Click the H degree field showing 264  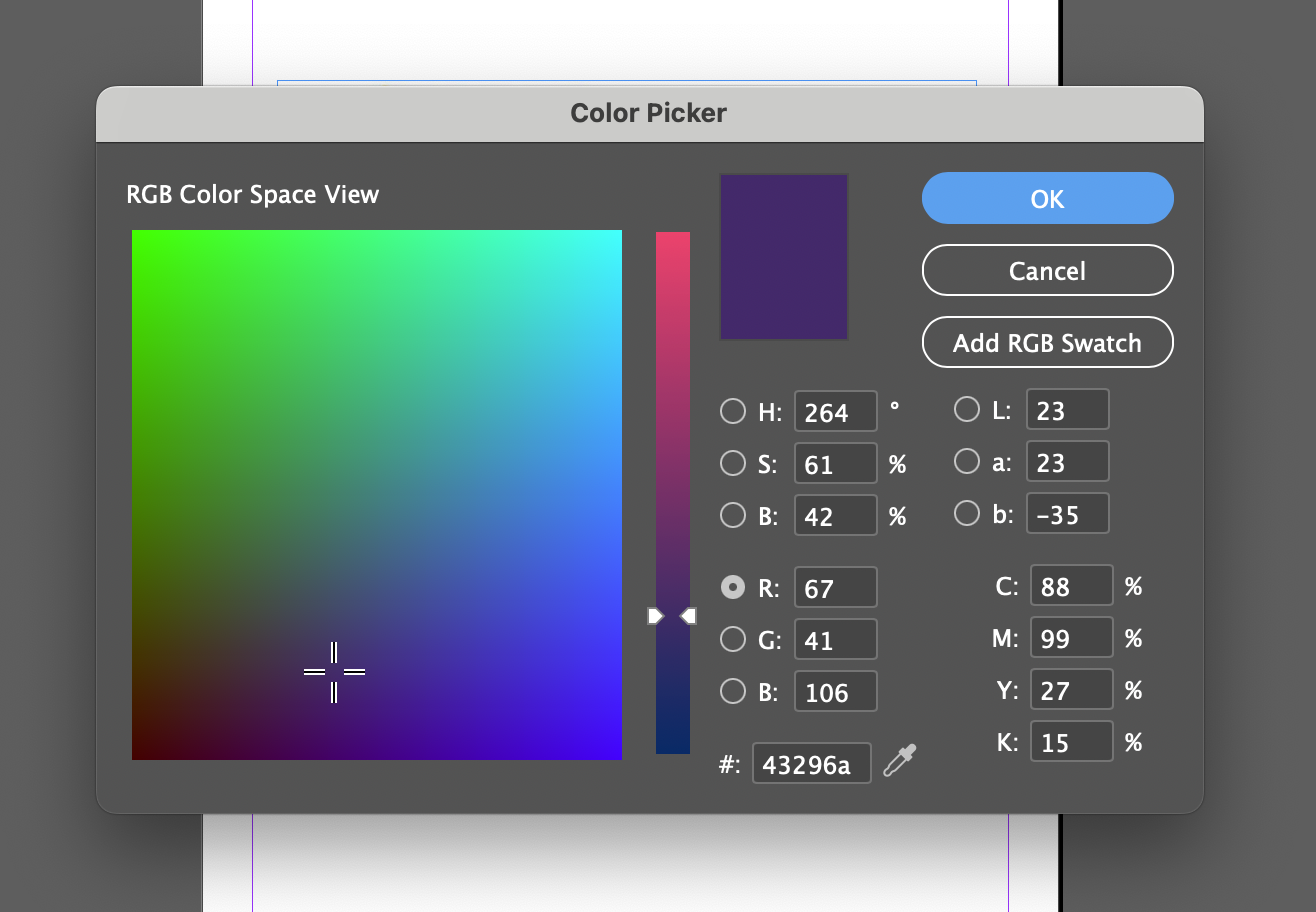click(835, 411)
